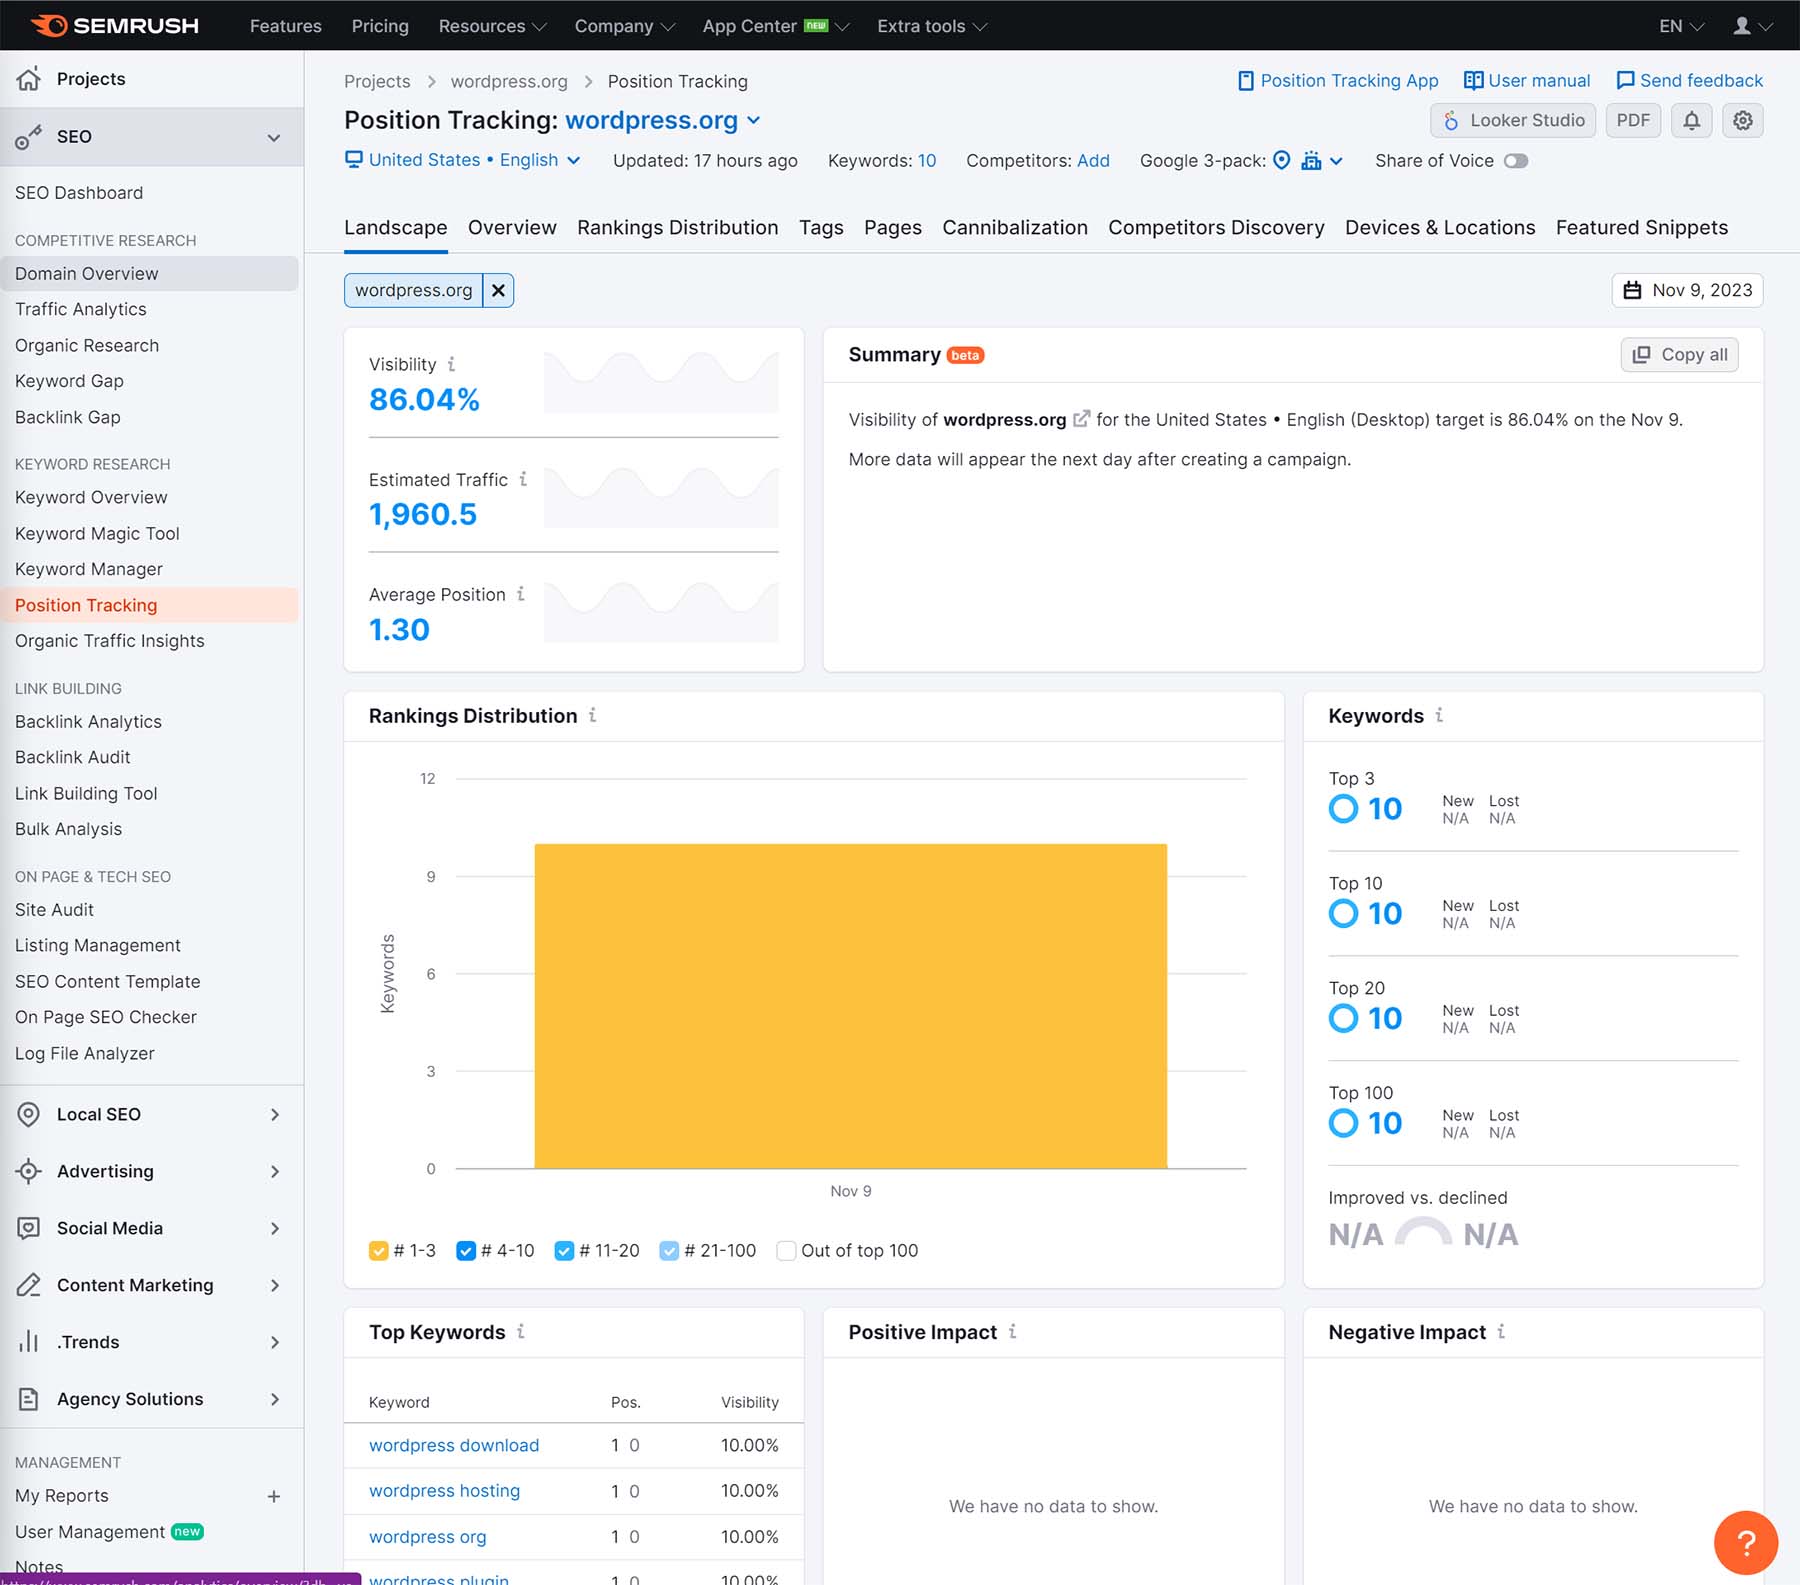The height and width of the screenshot is (1585, 1800).
Task: Remove the wordpress.org filter chip
Action: point(498,290)
